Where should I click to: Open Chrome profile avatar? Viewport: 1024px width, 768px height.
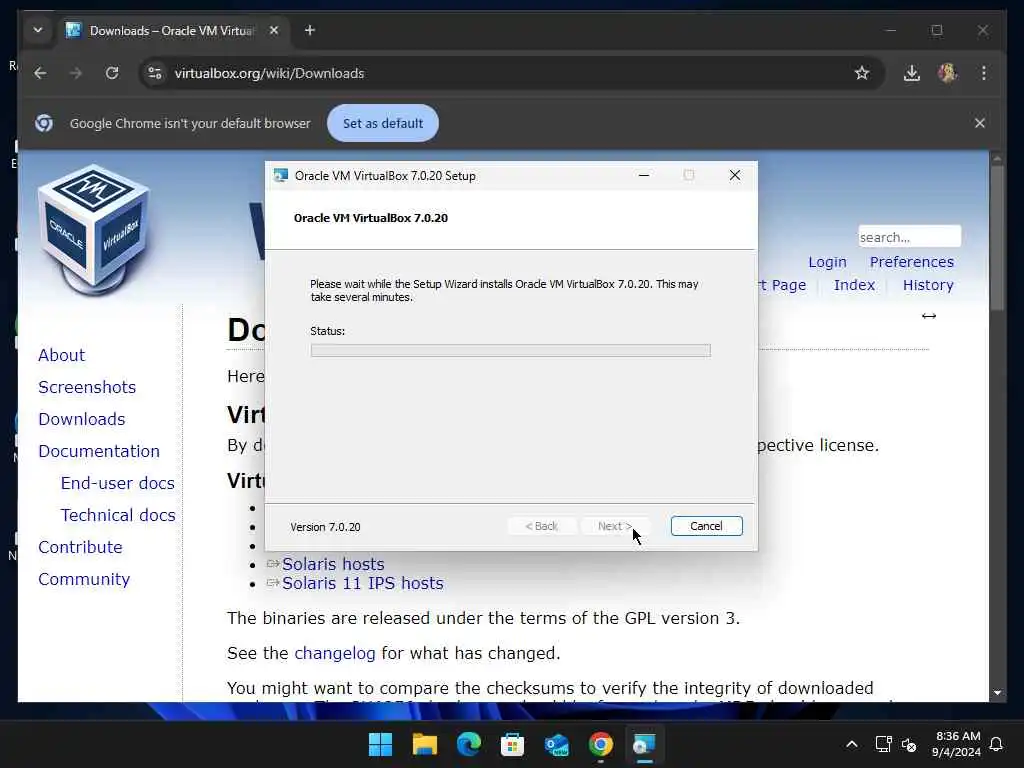[x=948, y=72]
